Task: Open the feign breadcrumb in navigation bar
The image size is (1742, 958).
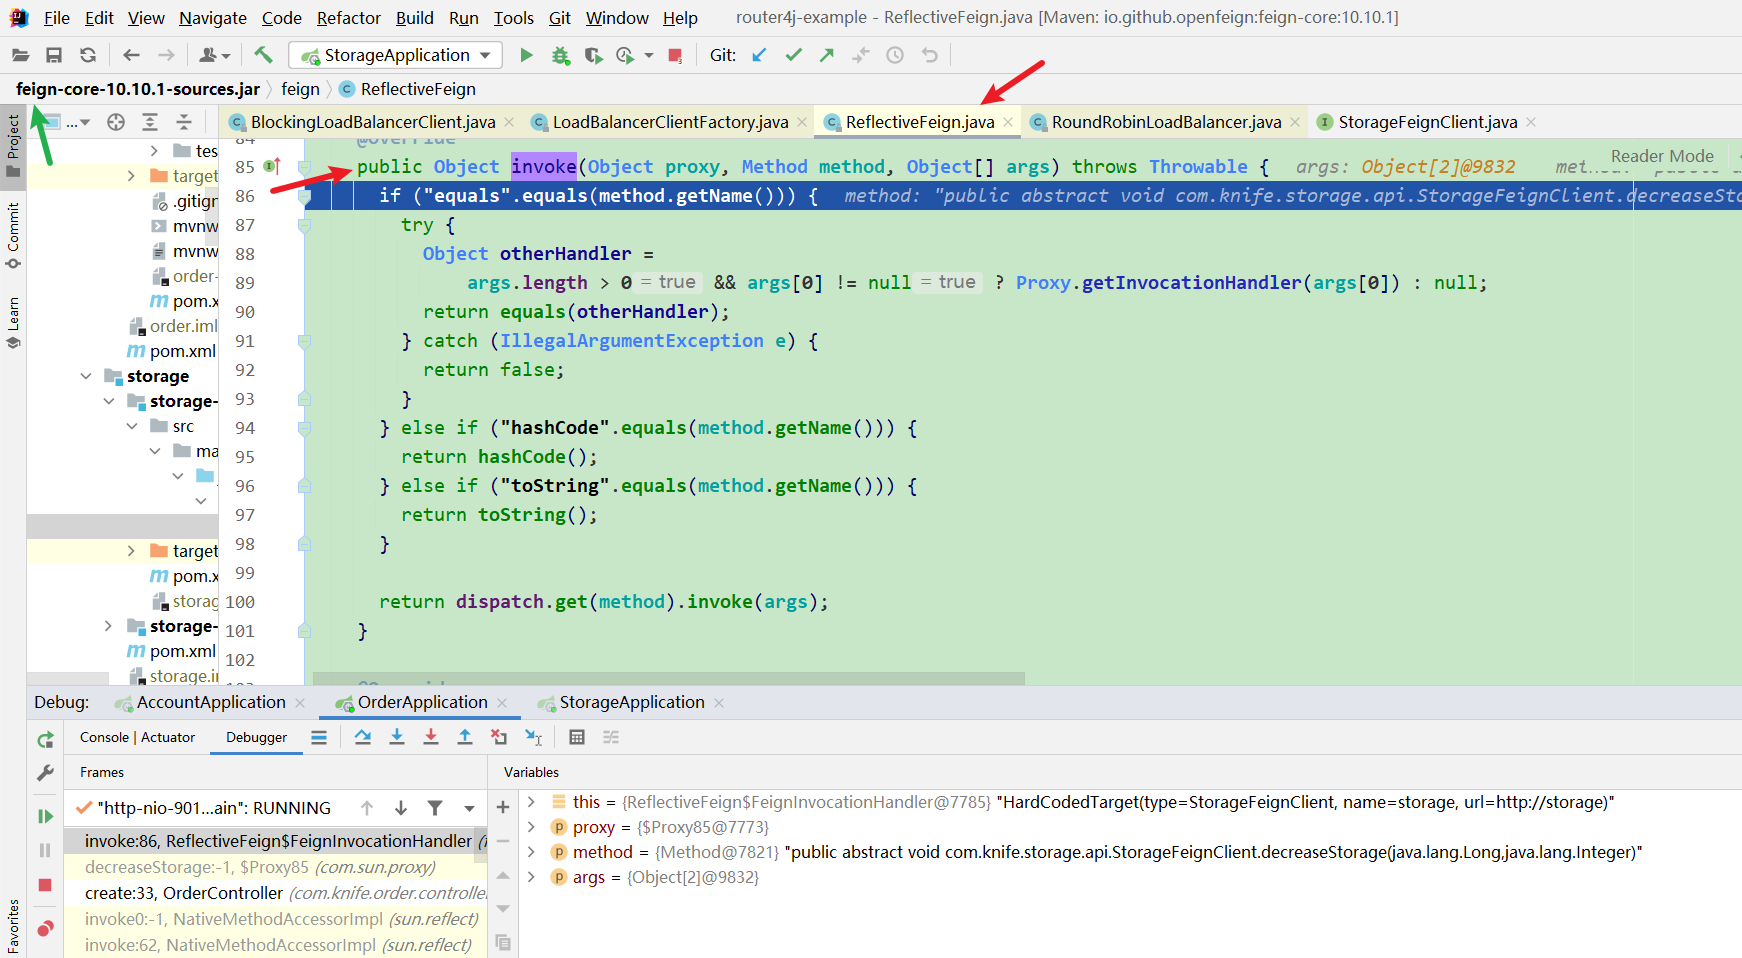Action: click(x=300, y=89)
